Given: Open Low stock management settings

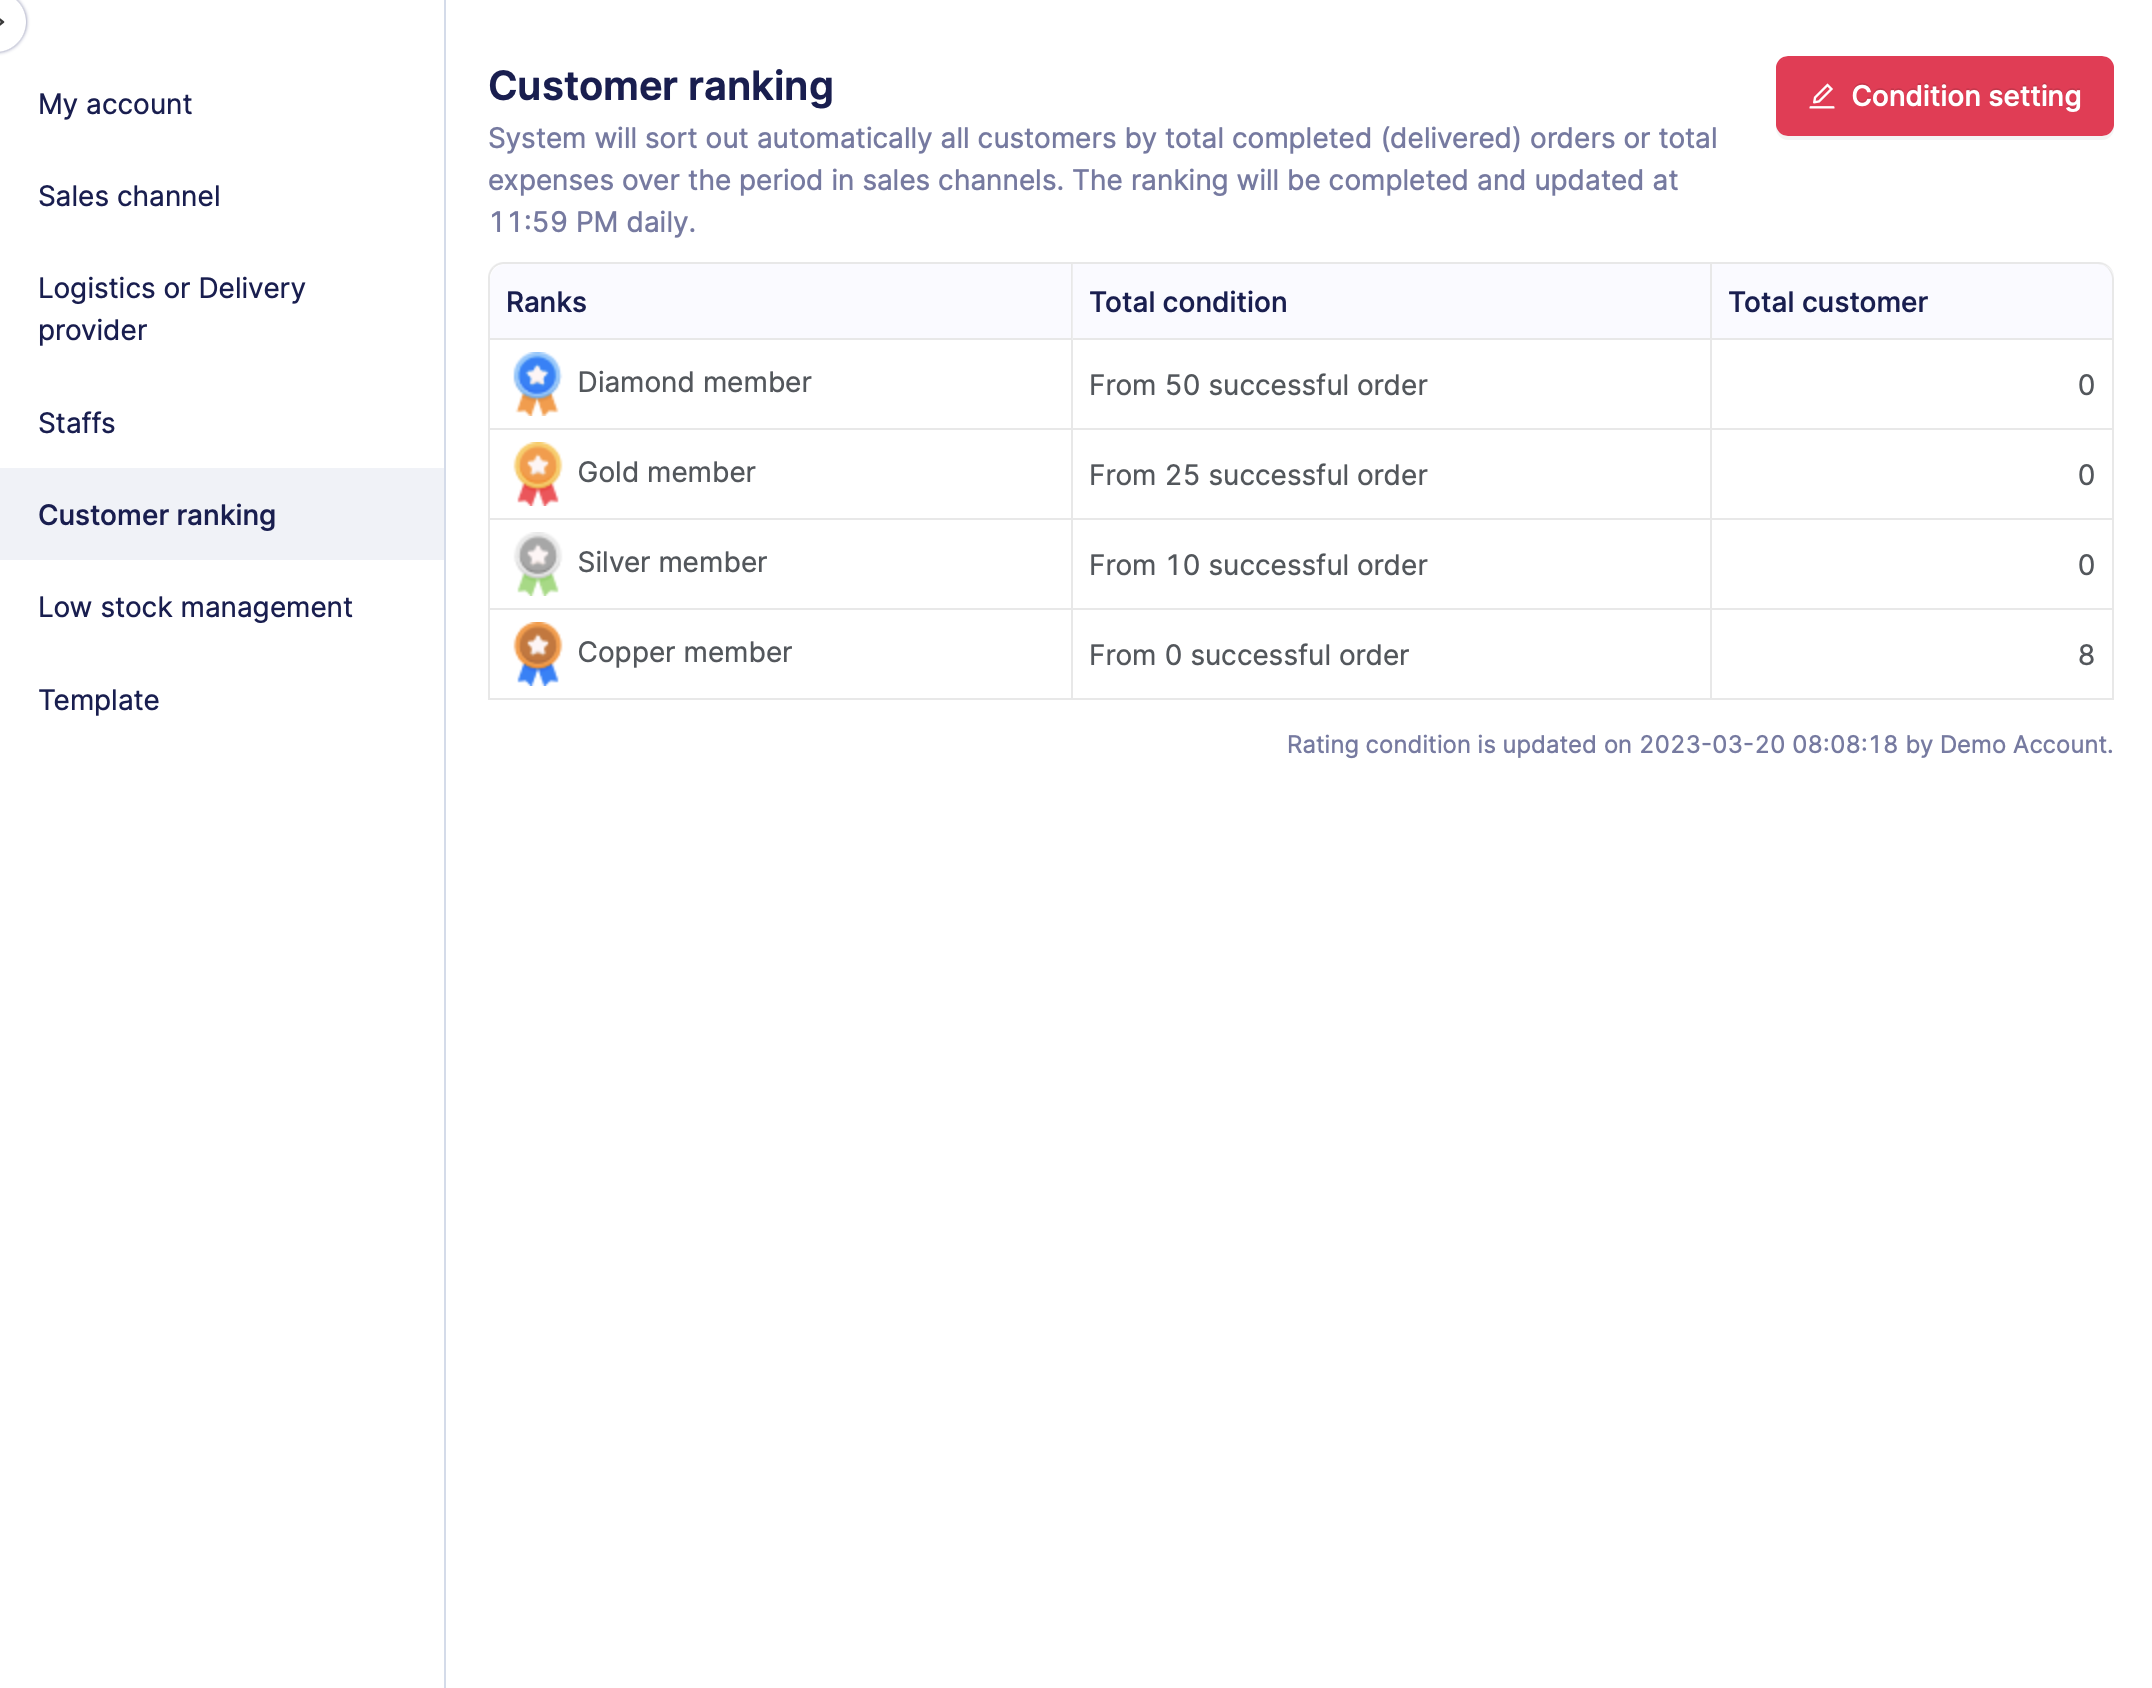Looking at the screenshot, I should 195,607.
